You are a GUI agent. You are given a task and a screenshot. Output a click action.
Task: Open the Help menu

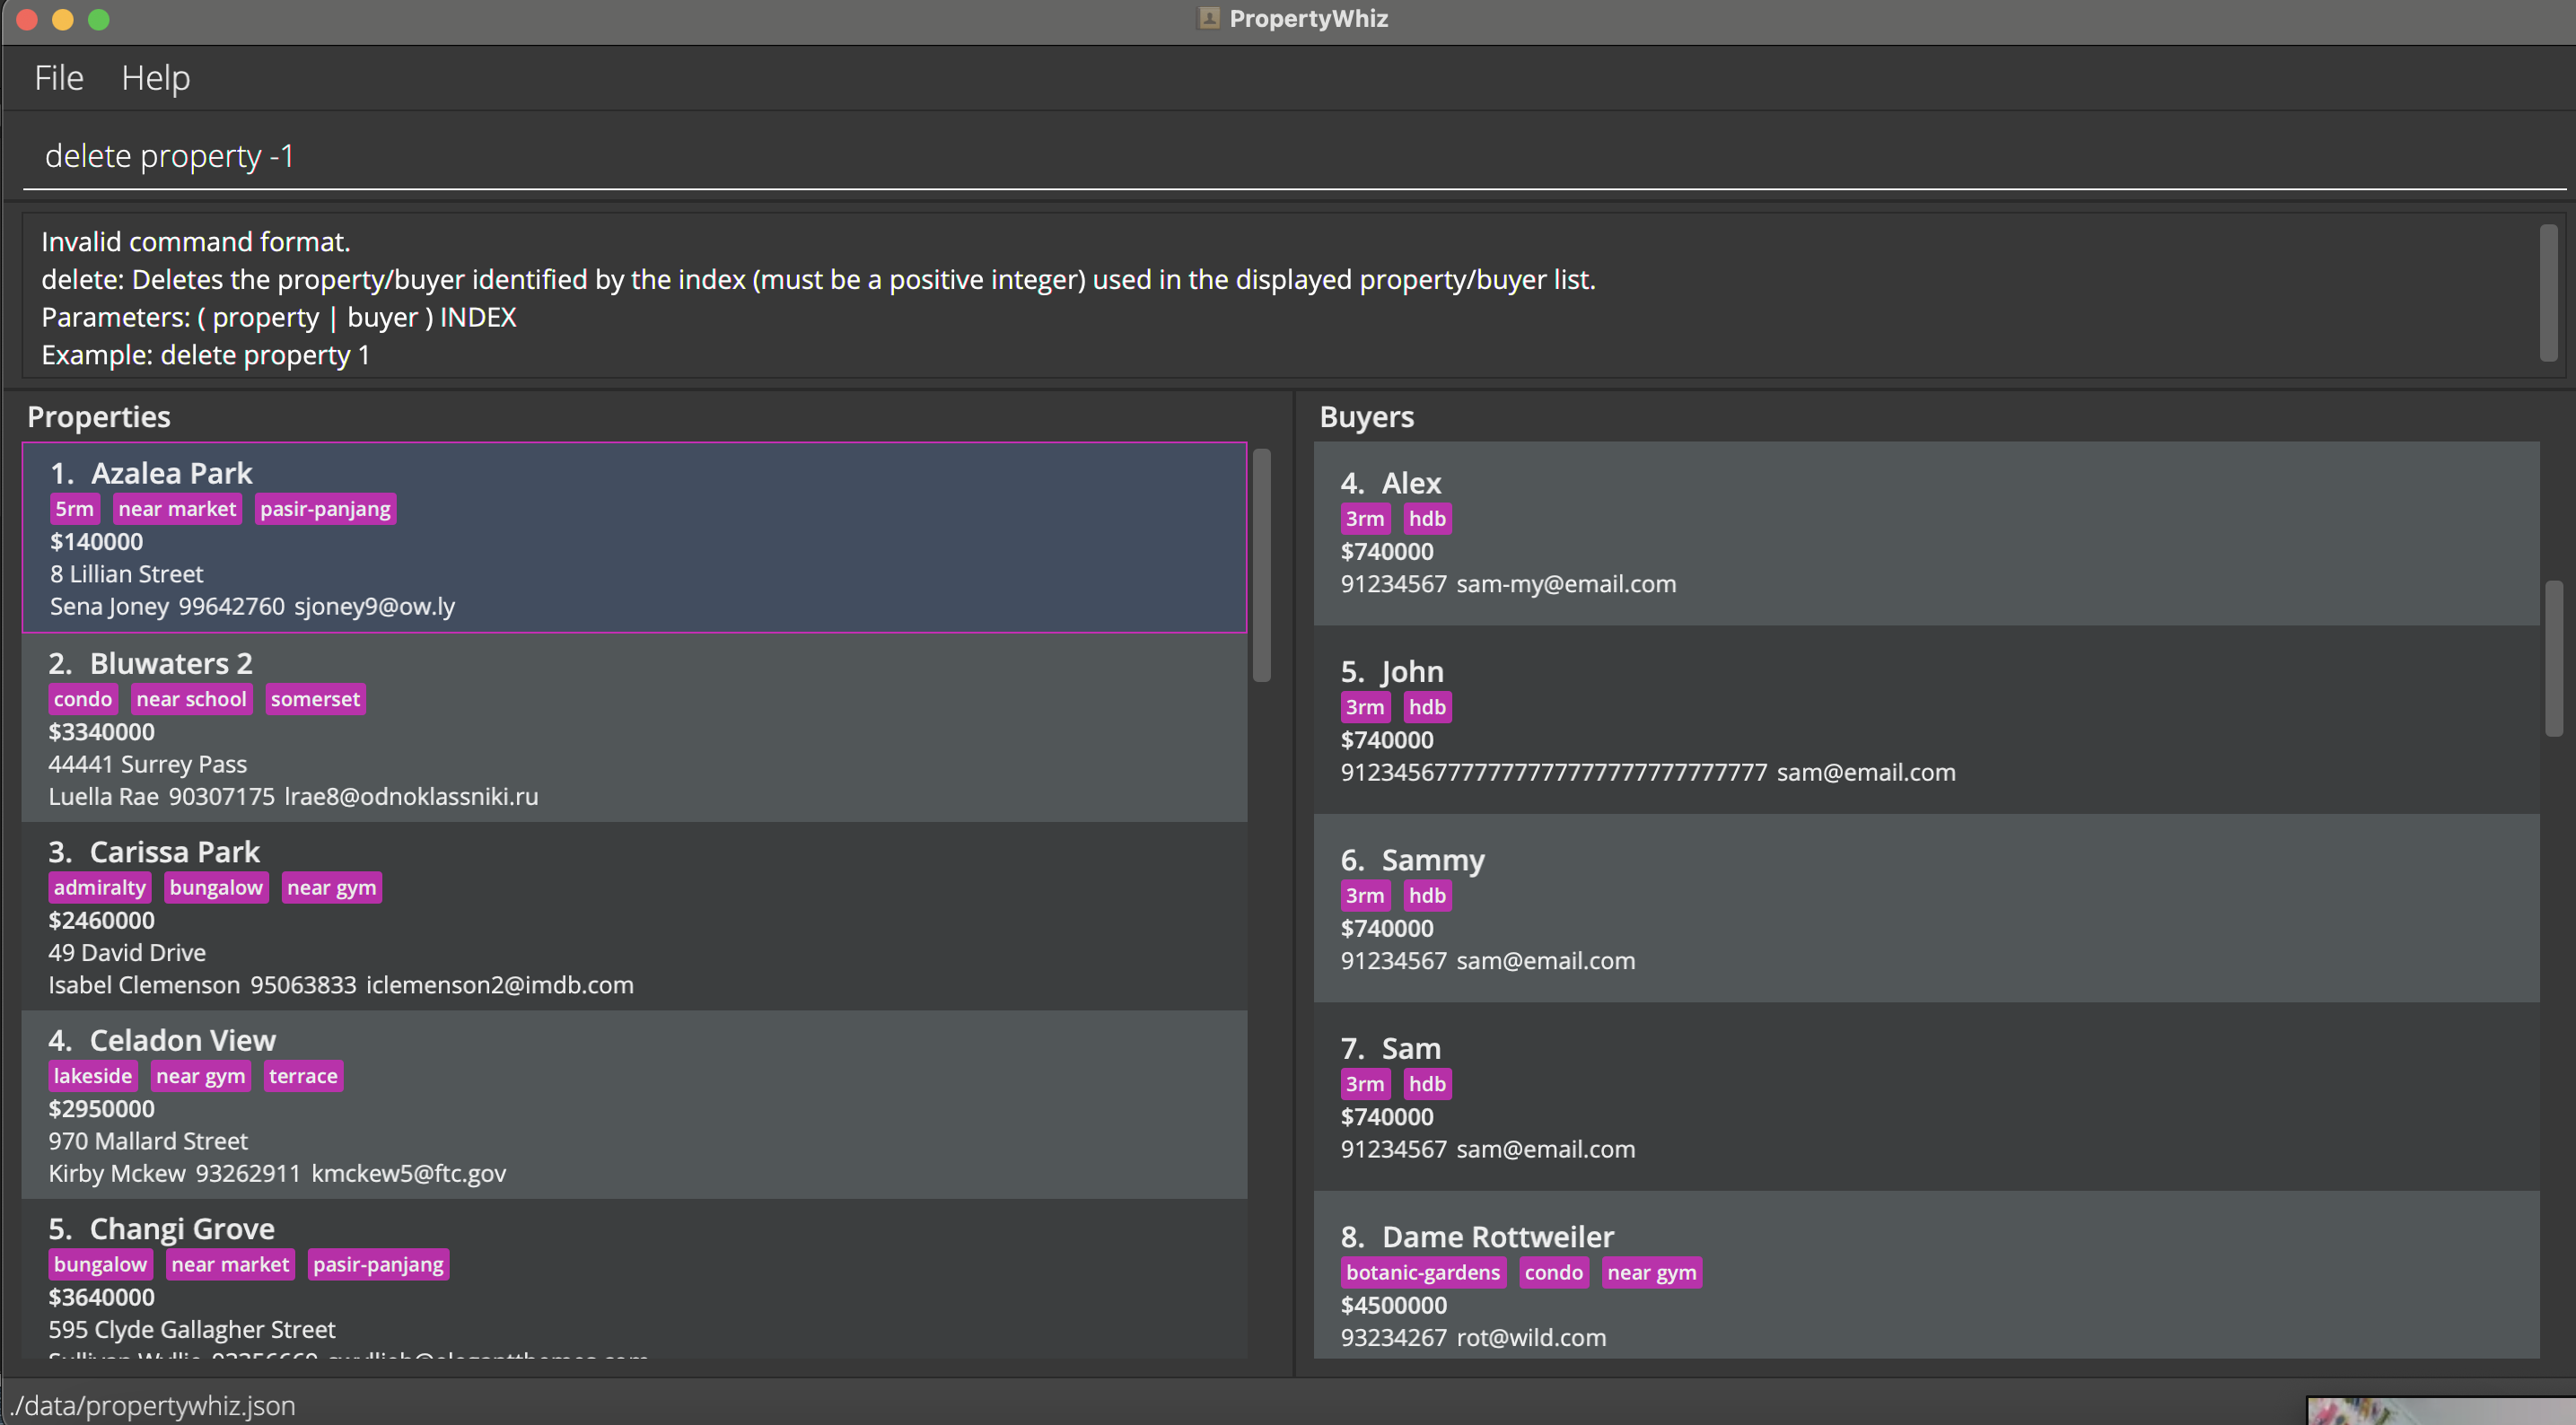pyautogui.click(x=155, y=77)
